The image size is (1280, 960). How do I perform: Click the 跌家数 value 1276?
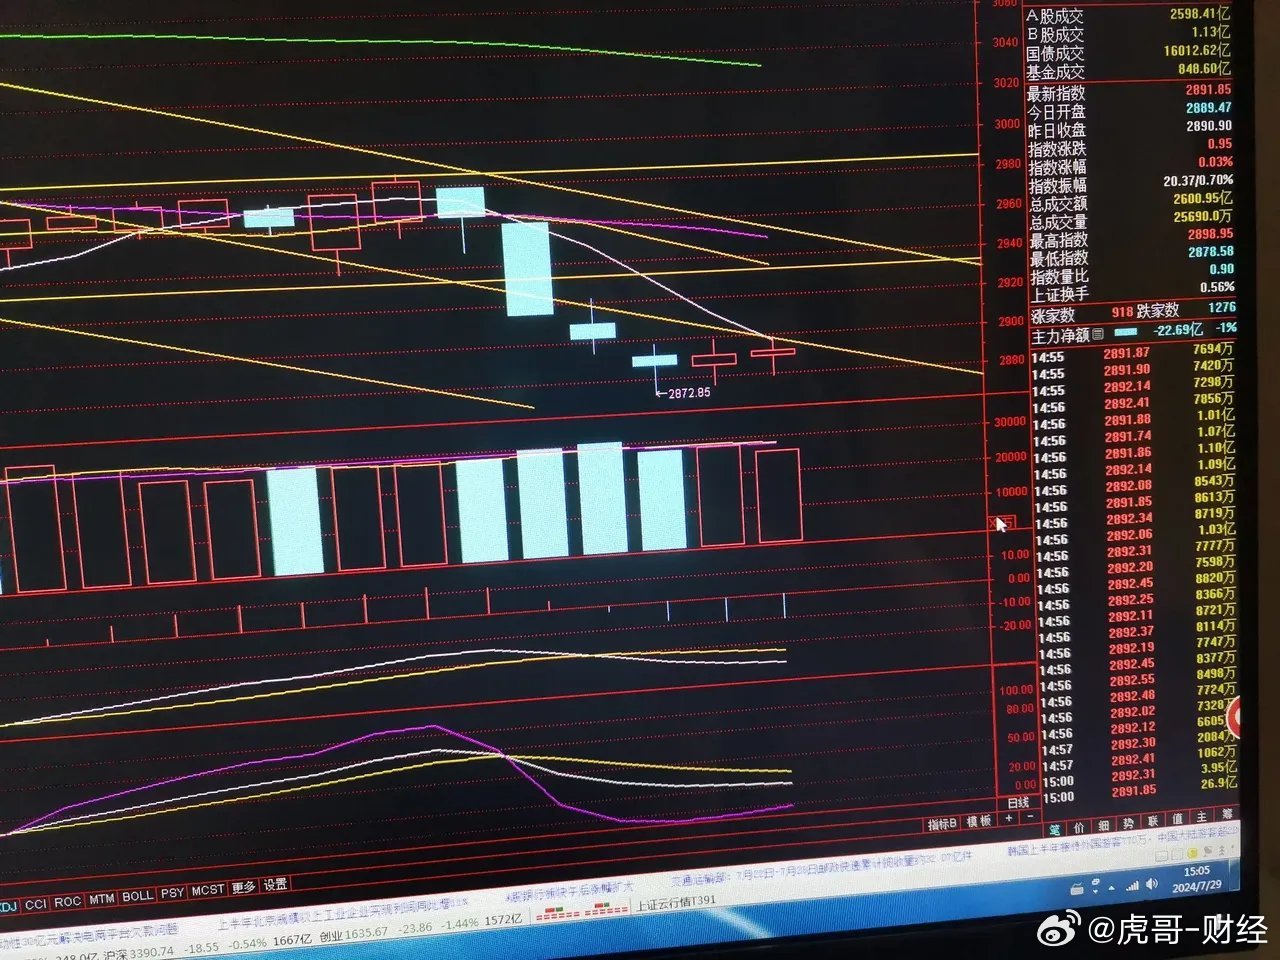pos(1221,308)
